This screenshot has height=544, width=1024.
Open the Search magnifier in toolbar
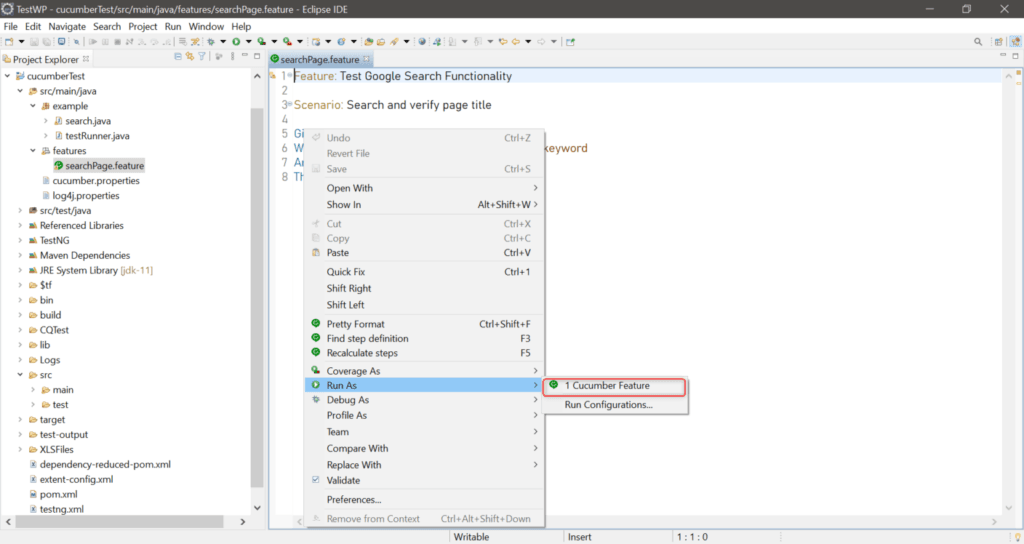click(x=978, y=42)
